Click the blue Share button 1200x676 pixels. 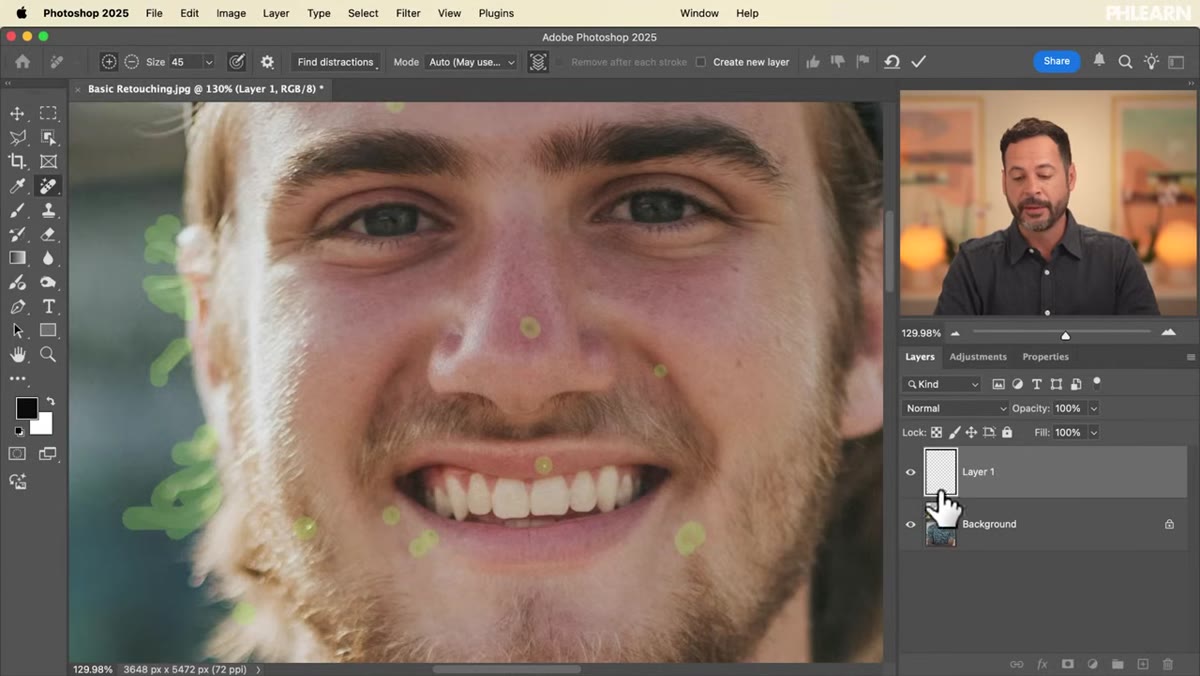tap(1056, 61)
